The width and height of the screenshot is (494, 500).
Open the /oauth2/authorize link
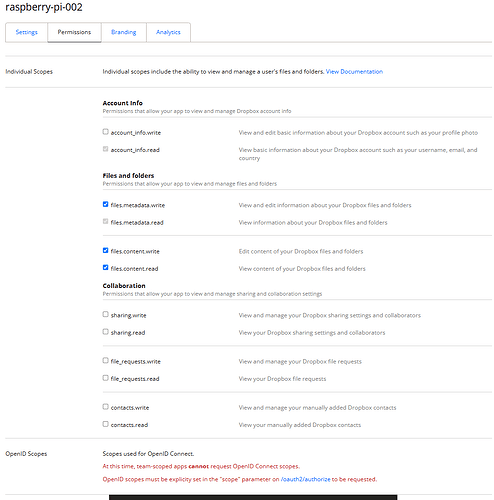tap(305, 479)
